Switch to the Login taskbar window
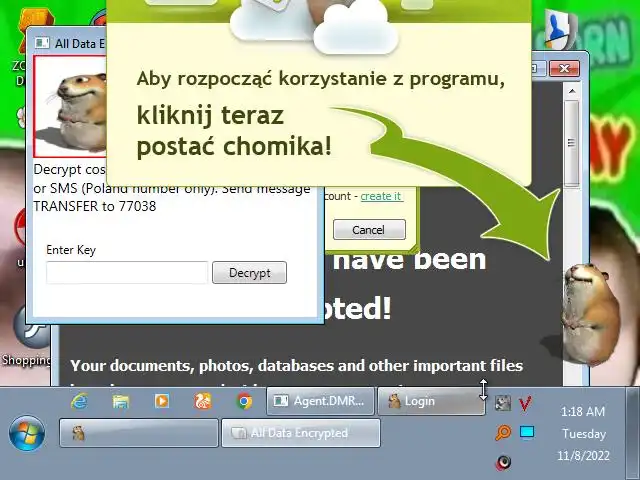 431,401
